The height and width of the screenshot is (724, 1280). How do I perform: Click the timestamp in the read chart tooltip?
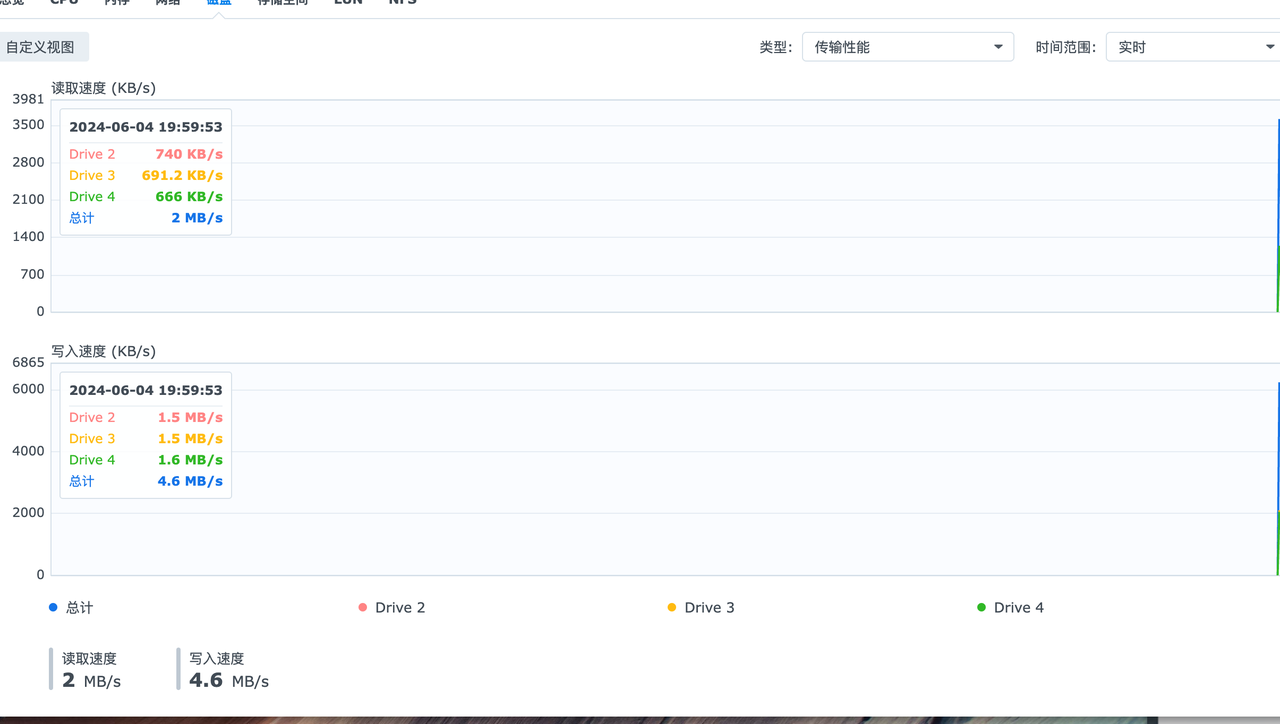(146, 127)
